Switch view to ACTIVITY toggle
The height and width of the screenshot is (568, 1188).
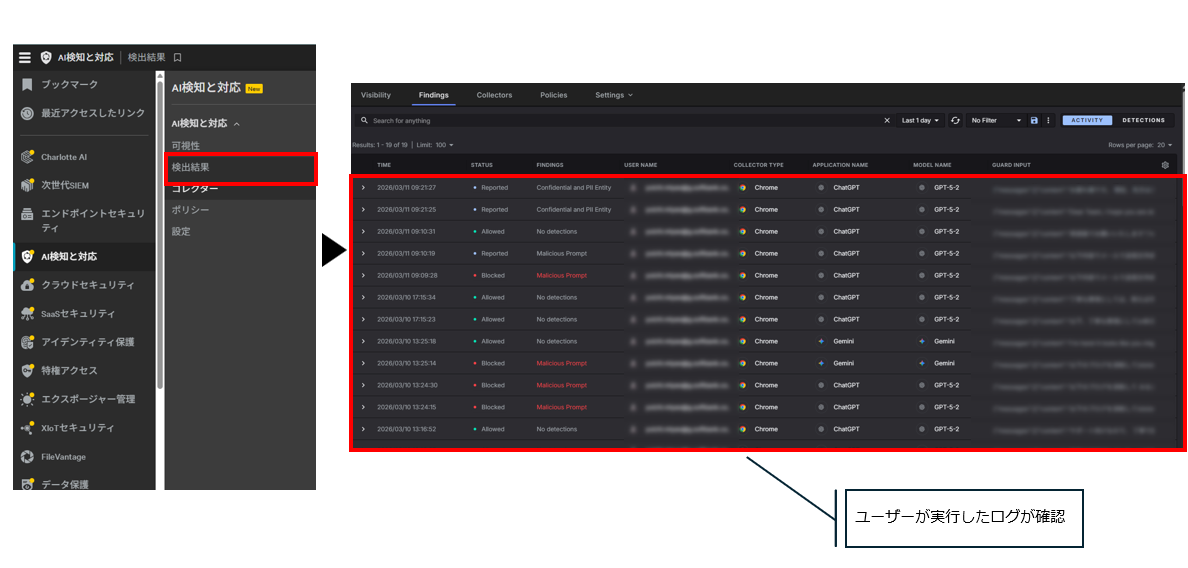[1086, 120]
